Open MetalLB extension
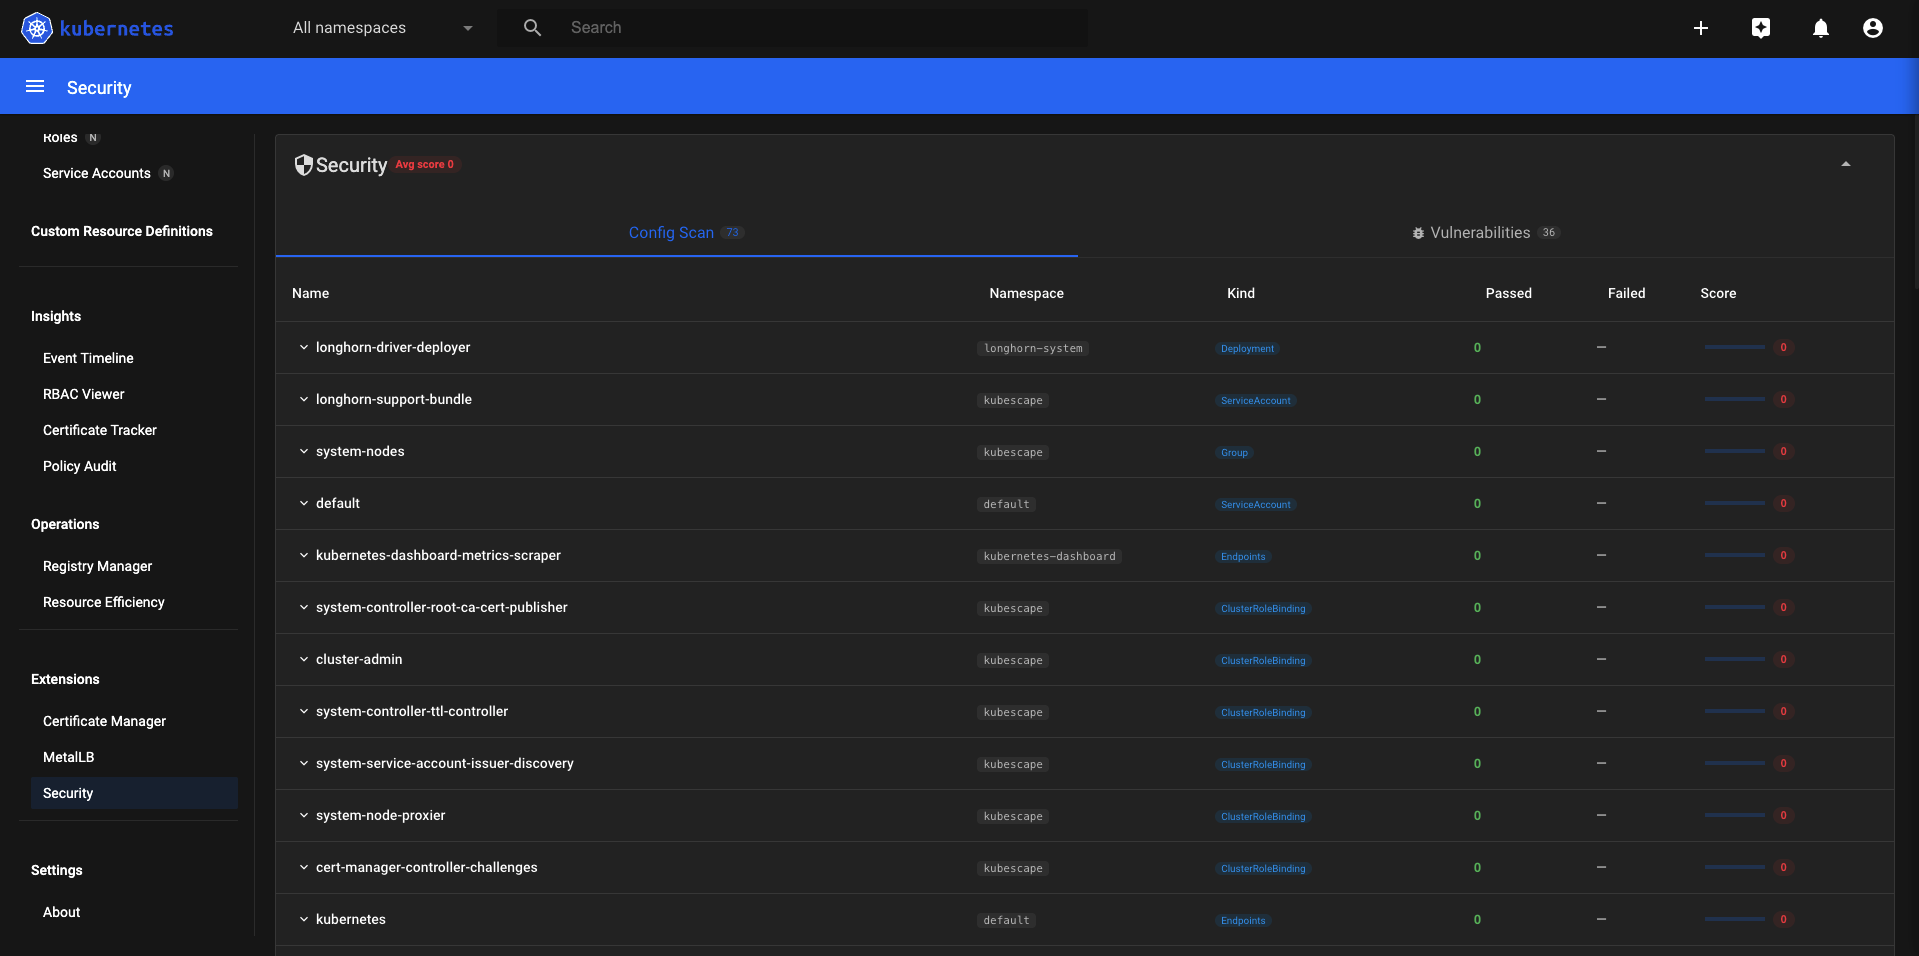This screenshot has height=956, width=1919. pos(69,757)
